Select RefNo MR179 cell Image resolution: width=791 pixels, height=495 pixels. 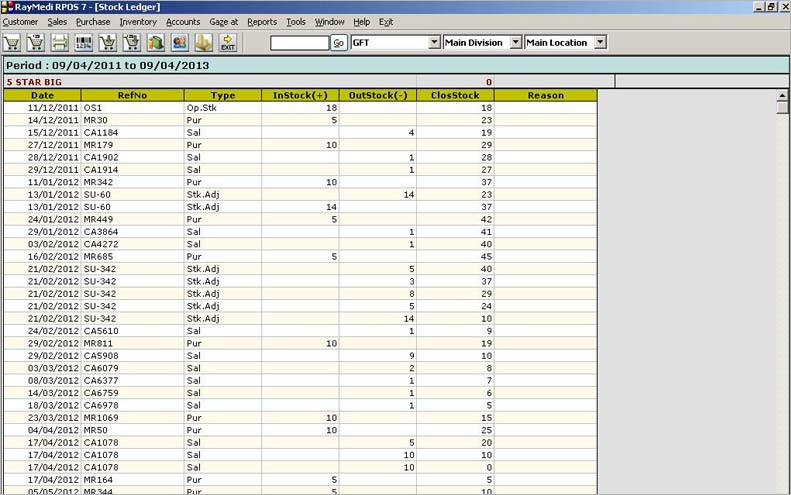133,145
